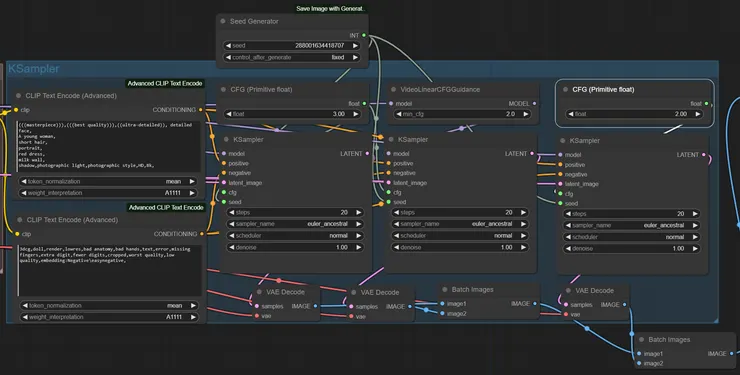Screen dimensions: 740x375
Task: Collapse the Seed Generator node with its title dot
Action: pyautogui.click(x=223, y=21)
